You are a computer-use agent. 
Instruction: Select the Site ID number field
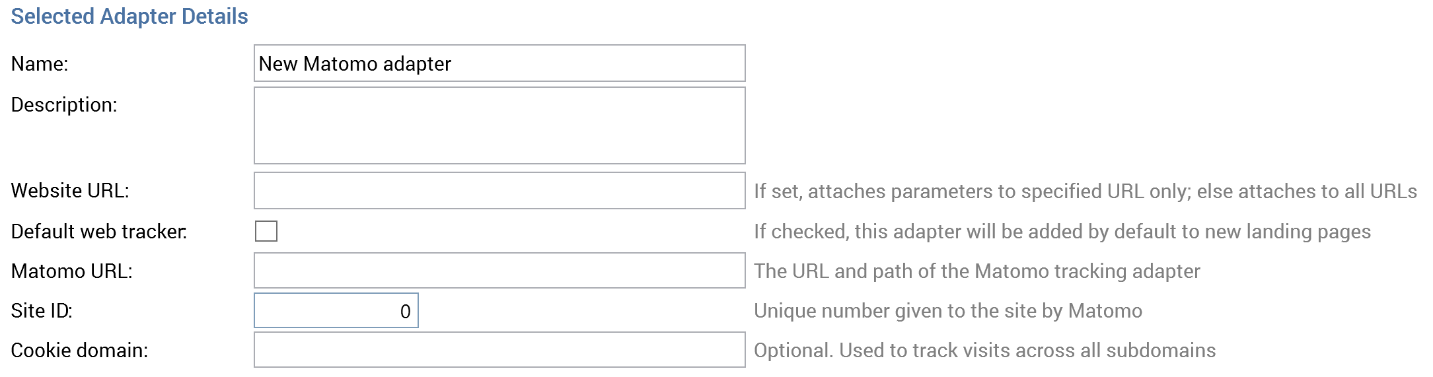(336, 310)
